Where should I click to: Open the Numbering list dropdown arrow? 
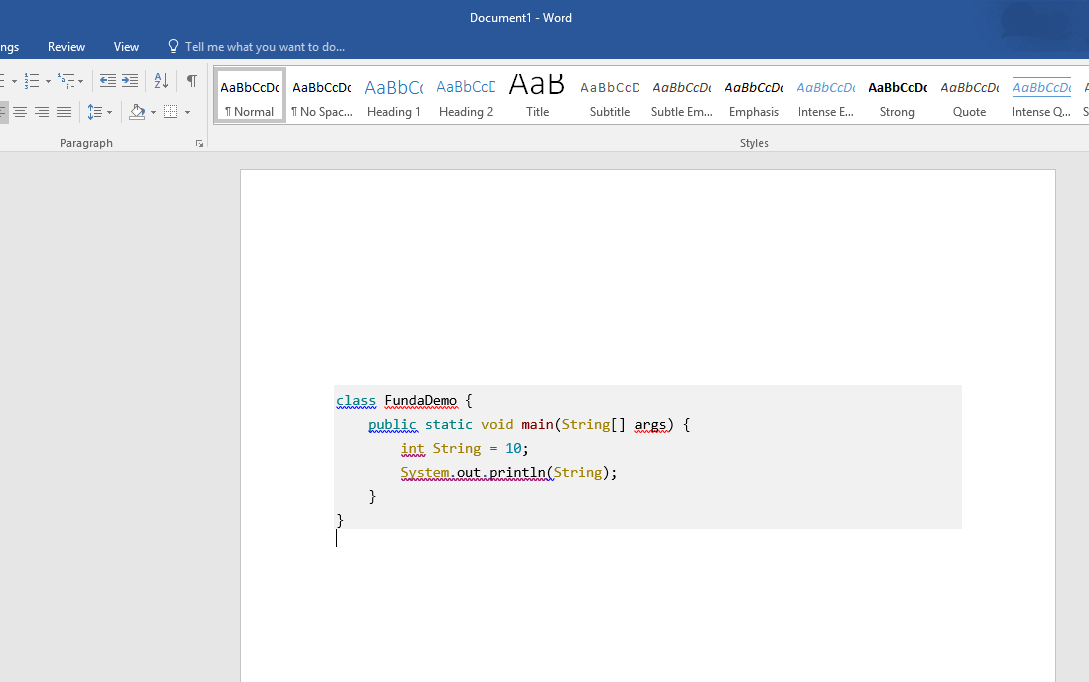click(48, 81)
